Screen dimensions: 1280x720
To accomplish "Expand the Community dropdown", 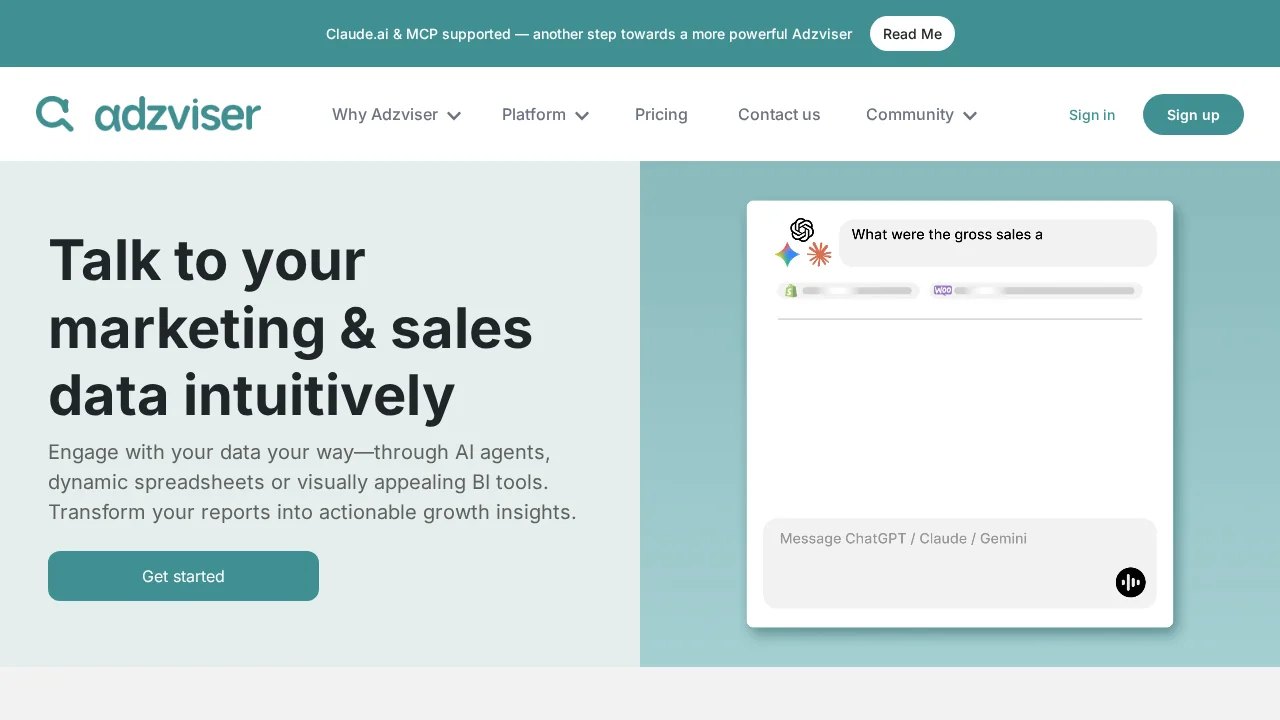I will coord(921,114).
